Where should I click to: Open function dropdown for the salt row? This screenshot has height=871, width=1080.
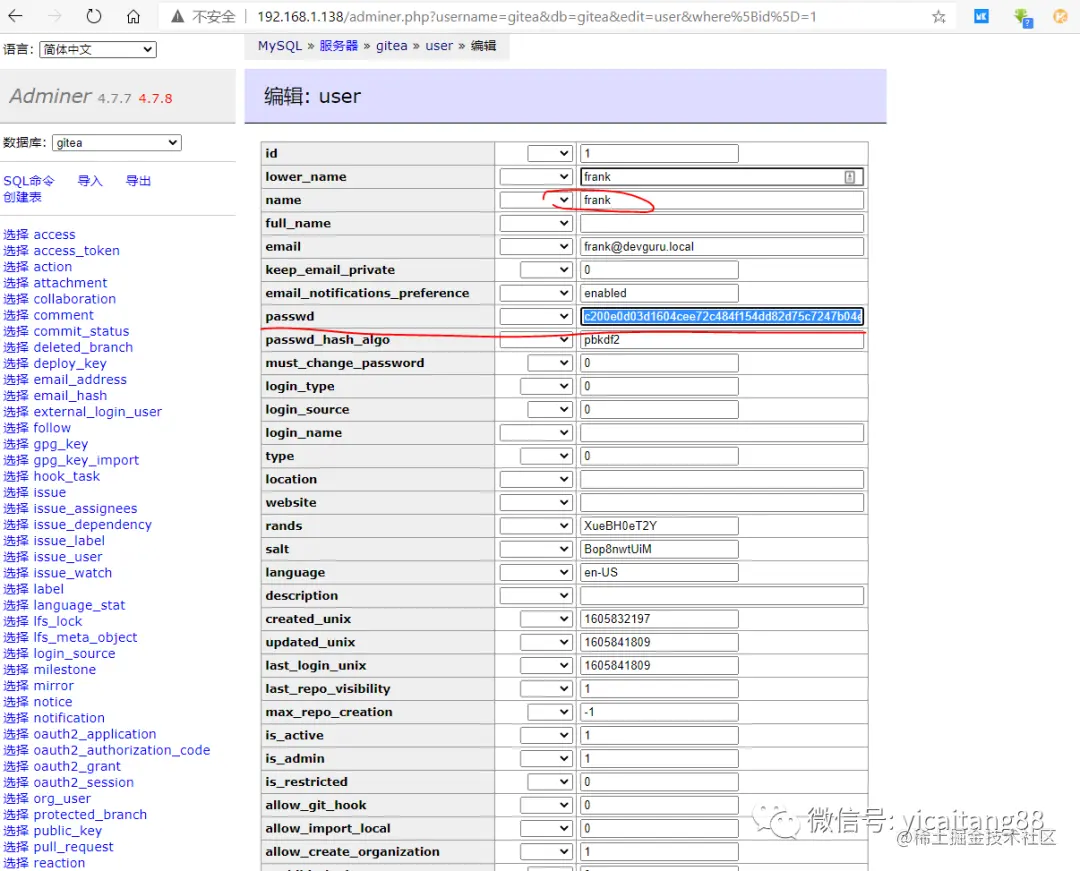click(536, 549)
